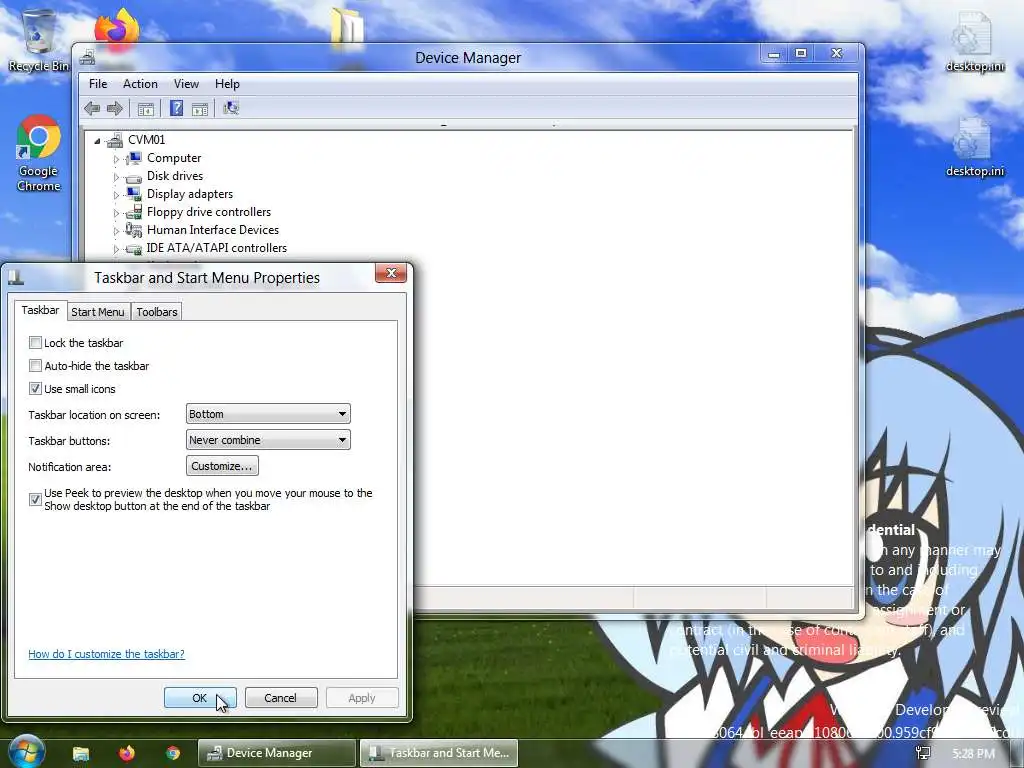The width and height of the screenshot is (1024, 768).
Task: Select the lower desktop.ini file icon
Action: click(x=974, y=148)
